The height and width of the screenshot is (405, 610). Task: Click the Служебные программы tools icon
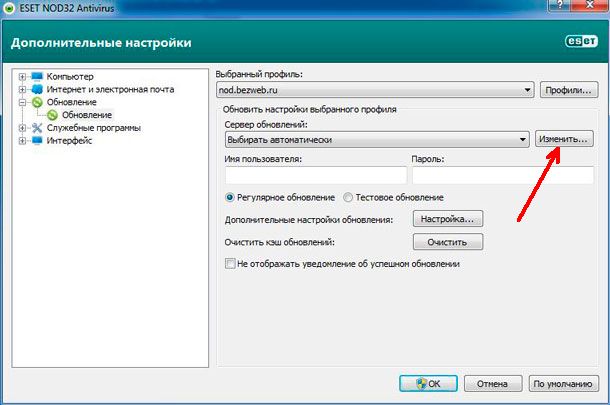(37, 128)
